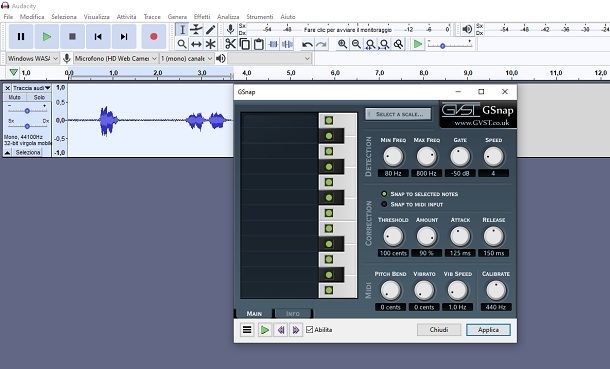
Task: Paste audio with the clipboard icon
Action: pyautogui.click(x=259, y=44)
